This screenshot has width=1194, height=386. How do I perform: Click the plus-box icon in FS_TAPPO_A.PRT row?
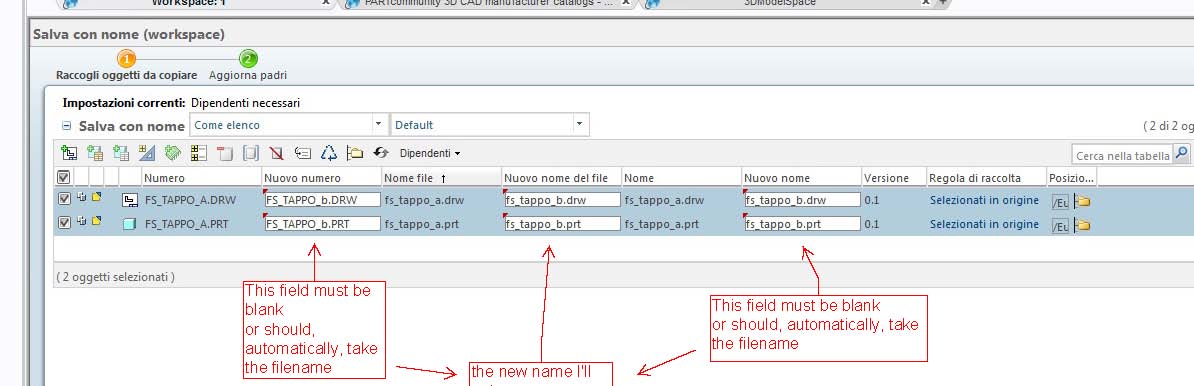pyautogui.click(x=81, y=221)
